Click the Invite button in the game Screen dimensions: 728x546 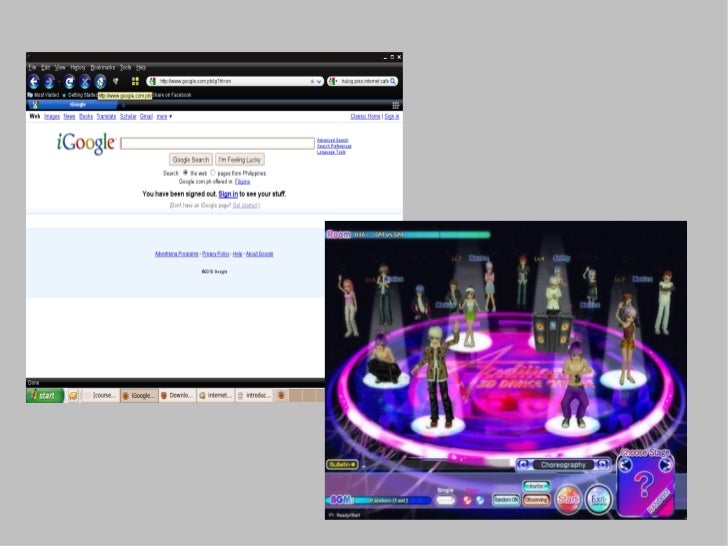pyautogui.click(x=536, y=487)
